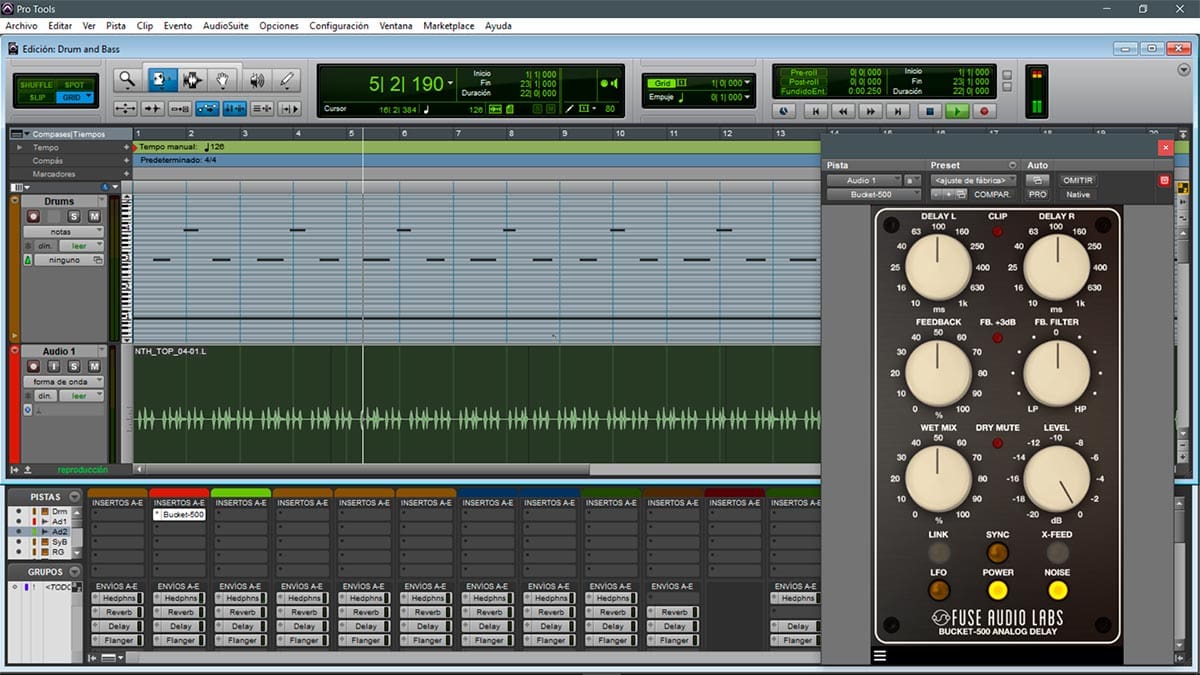Open the Ventana menu
The width and height of the screenshot is (1200, 675).
[x=395, y=26]
